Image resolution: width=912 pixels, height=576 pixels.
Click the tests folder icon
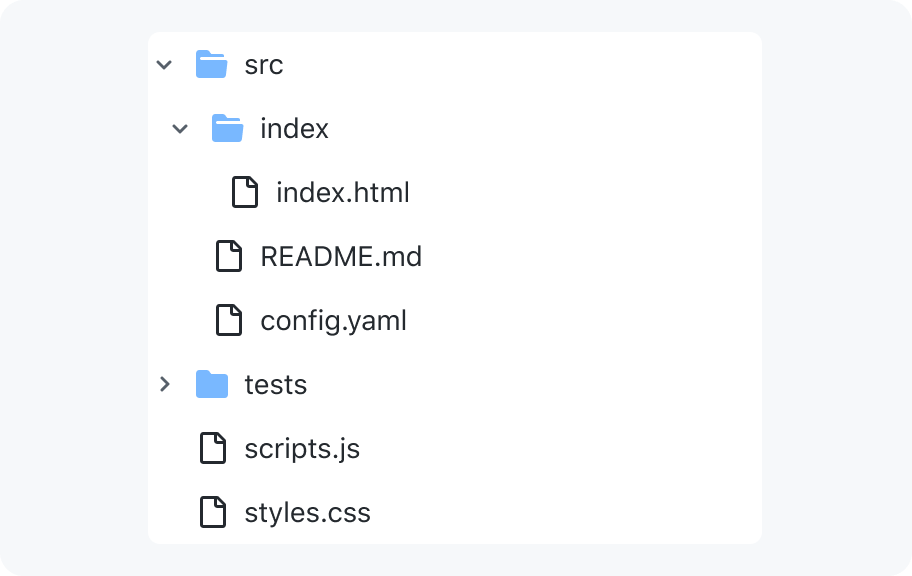pyautogui.click(x=212, y=384)
